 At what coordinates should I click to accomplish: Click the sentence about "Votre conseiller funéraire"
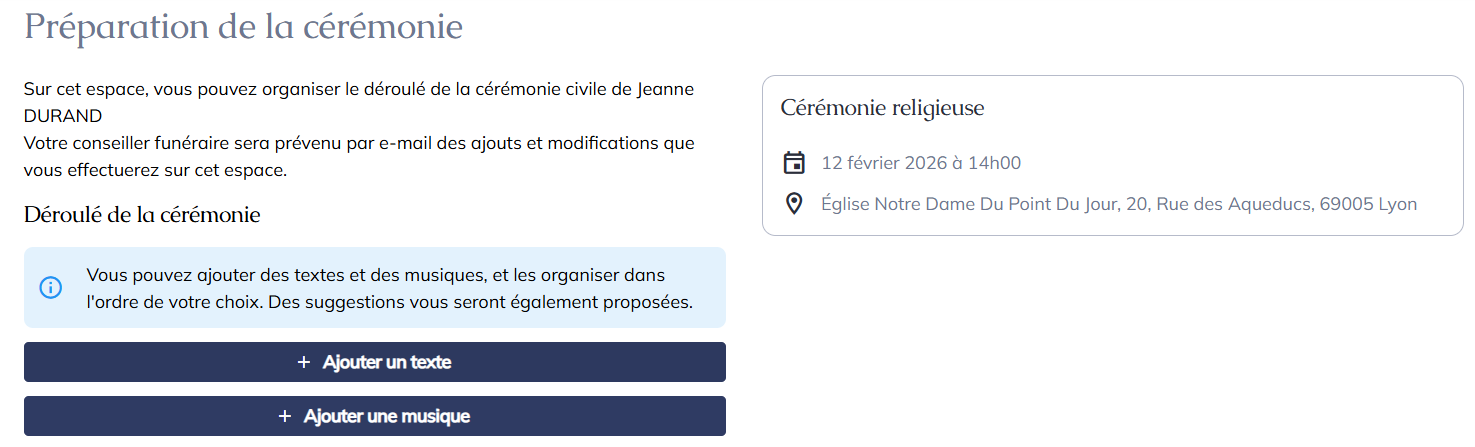[358, 143]
